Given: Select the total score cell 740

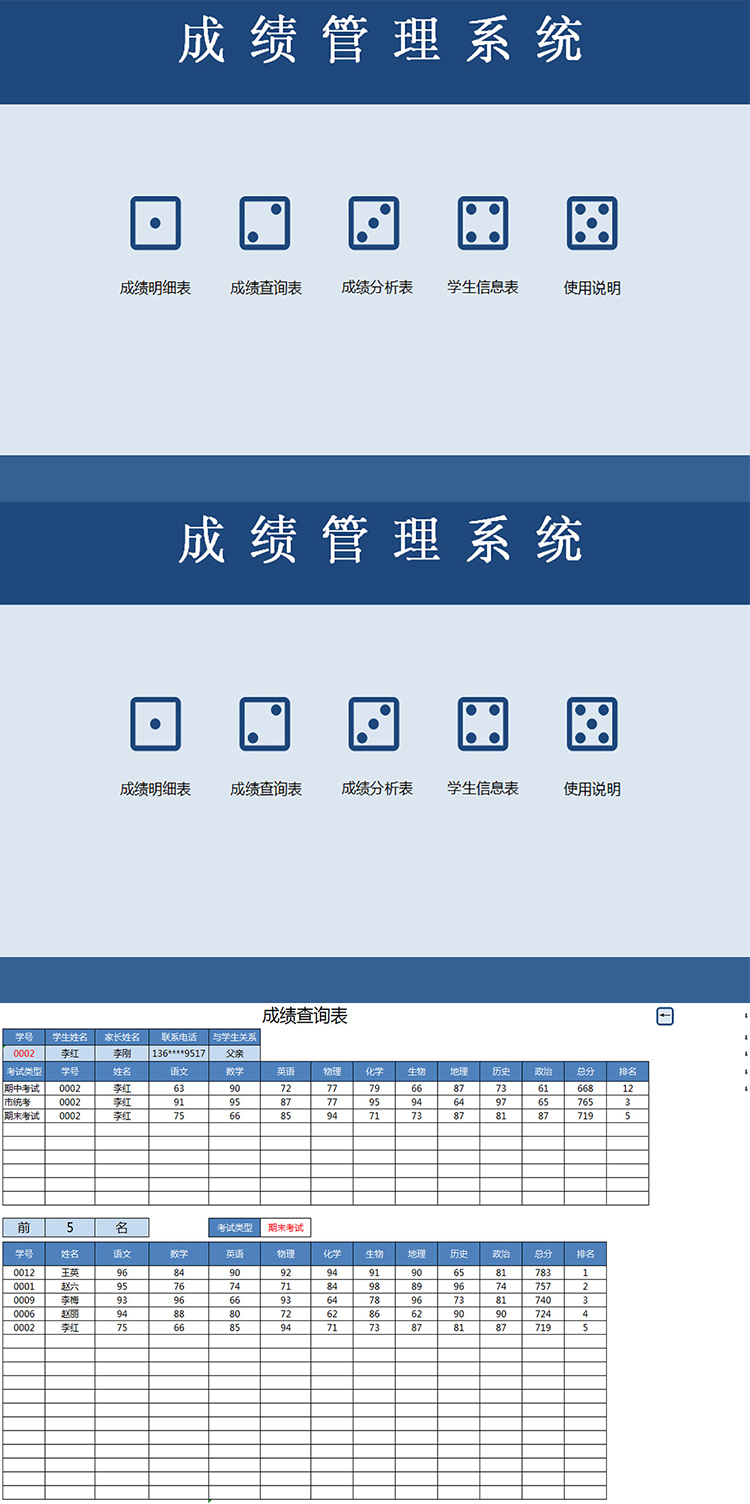Looking at the screenshot, I should tap(543, 1300).
